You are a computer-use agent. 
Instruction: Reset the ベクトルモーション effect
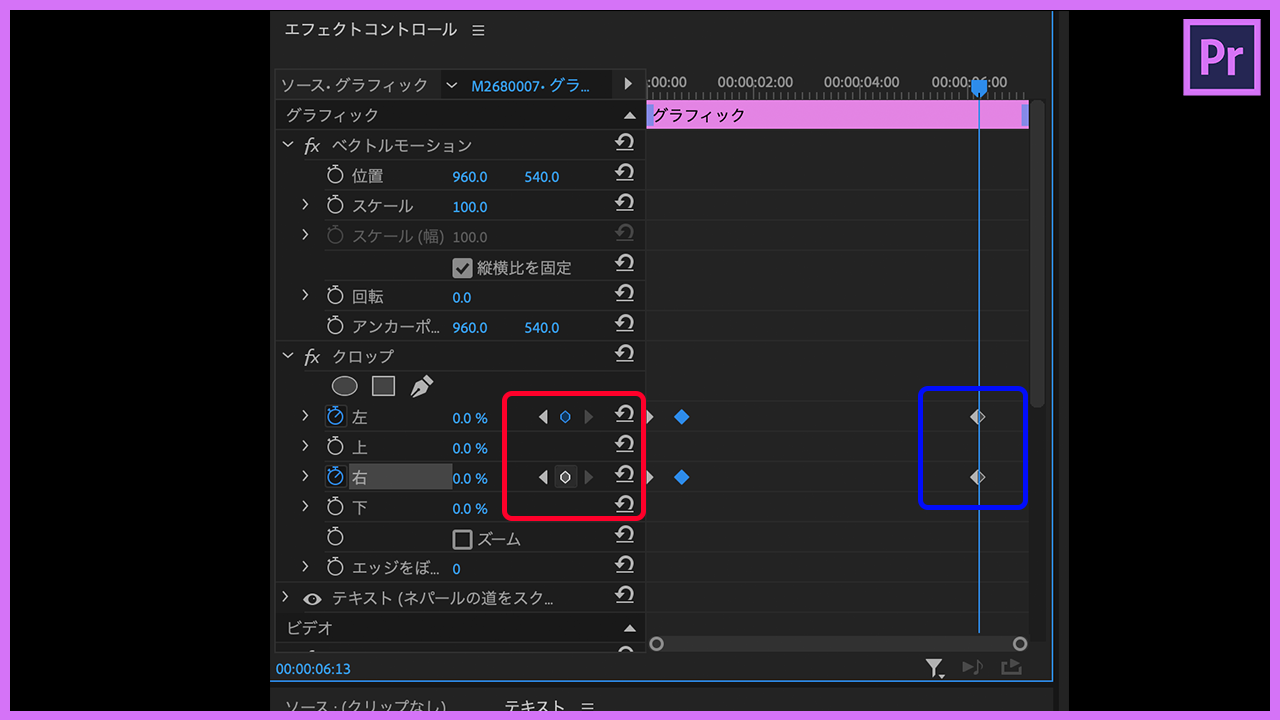(x=624, y=144)
